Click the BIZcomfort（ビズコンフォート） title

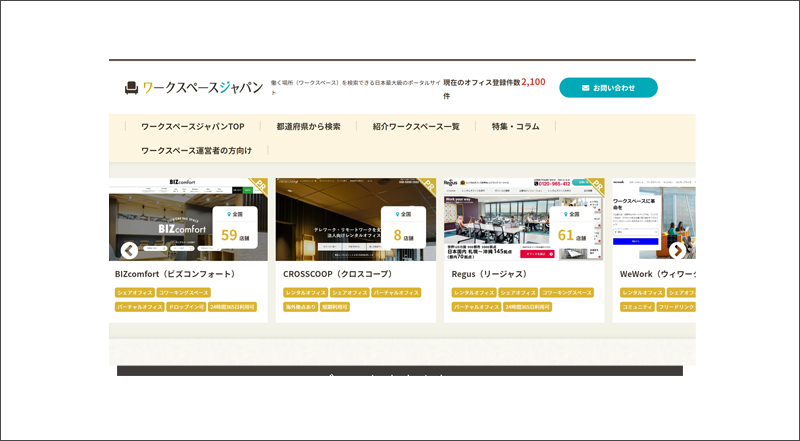[x=177, y=274]
